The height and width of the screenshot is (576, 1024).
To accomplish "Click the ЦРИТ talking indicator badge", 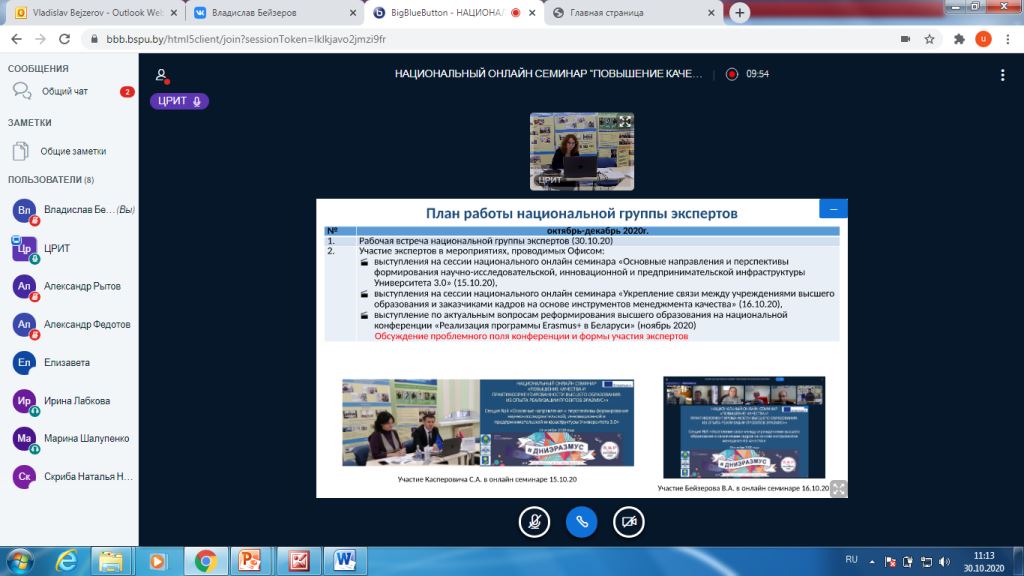I will (x=180, y=101).
